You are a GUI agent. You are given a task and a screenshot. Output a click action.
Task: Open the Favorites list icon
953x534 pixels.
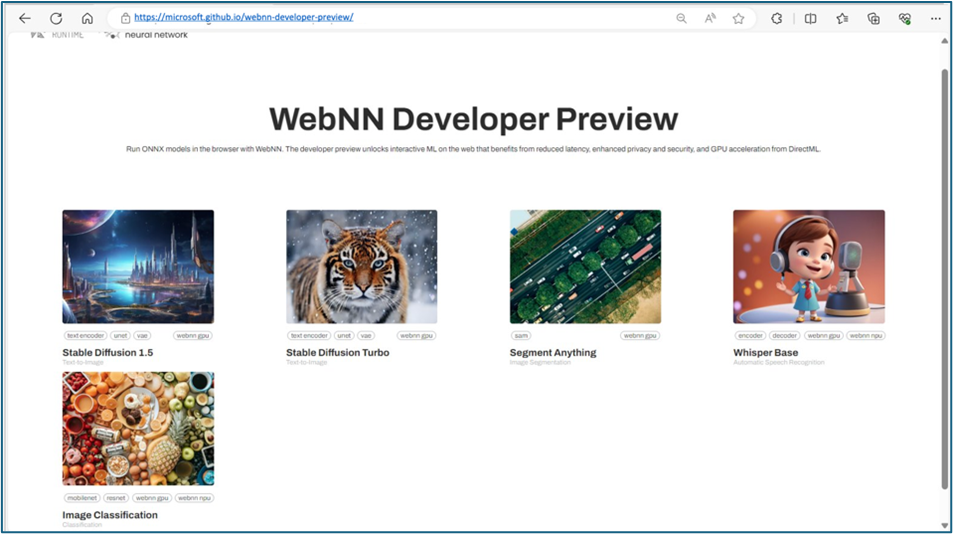[842, 18]
